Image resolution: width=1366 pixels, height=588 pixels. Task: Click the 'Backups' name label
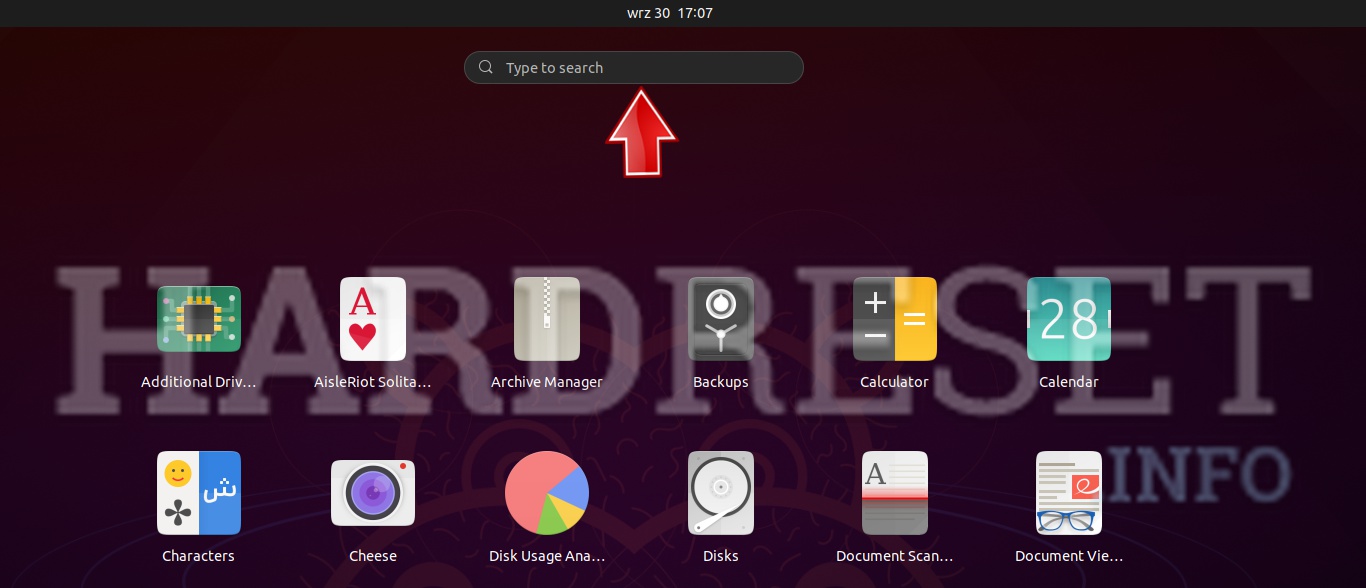721,382
